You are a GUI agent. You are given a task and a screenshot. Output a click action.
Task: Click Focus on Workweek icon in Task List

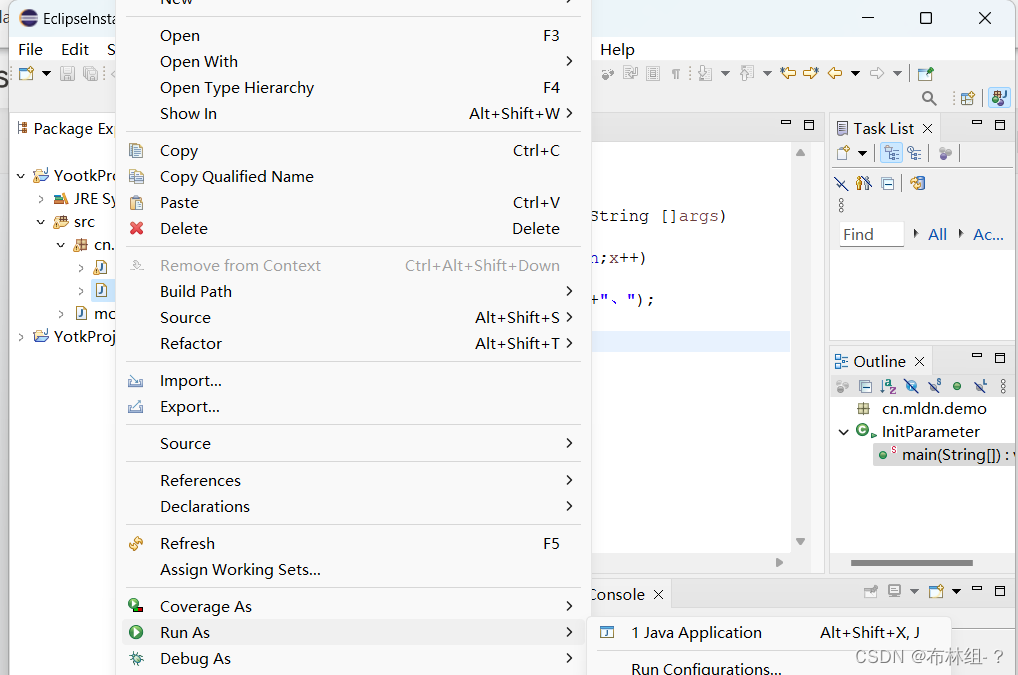(945, 153)
